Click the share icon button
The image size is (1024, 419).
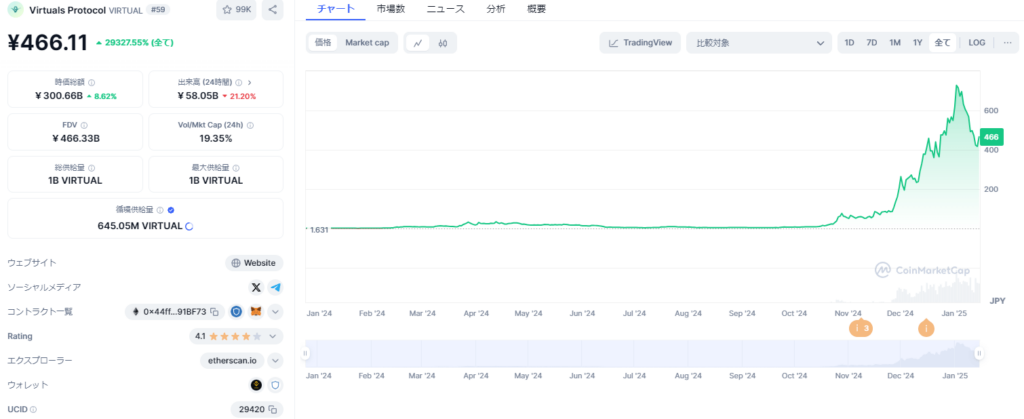272,10
